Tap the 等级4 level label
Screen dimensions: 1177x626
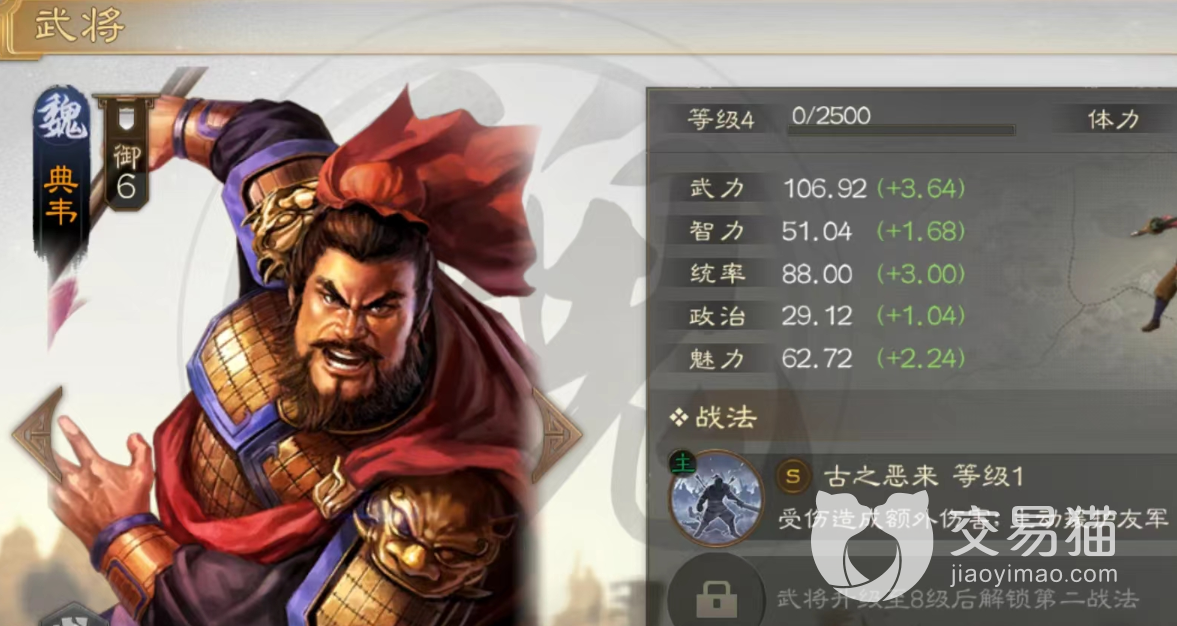tap(720, 119)
